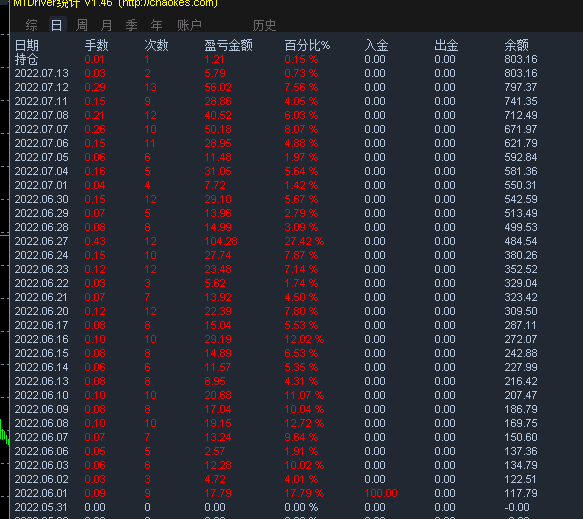Select the 2022.06.13 date row
Image resolution: width=583 pixels, height=519 pixels.
click(42, 381)
